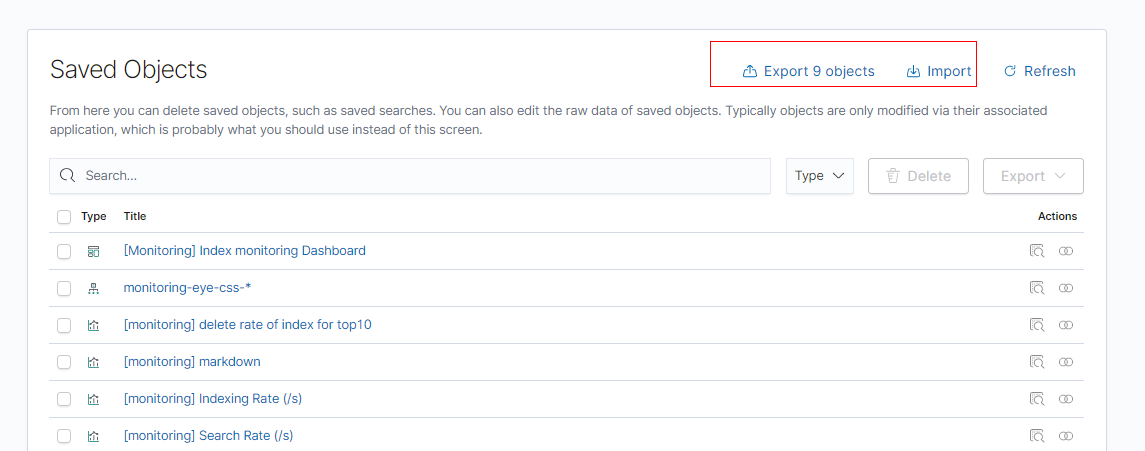Inspect the delete rate of index object
This screenshot has width=1145, height=451.
point(1037,325)
